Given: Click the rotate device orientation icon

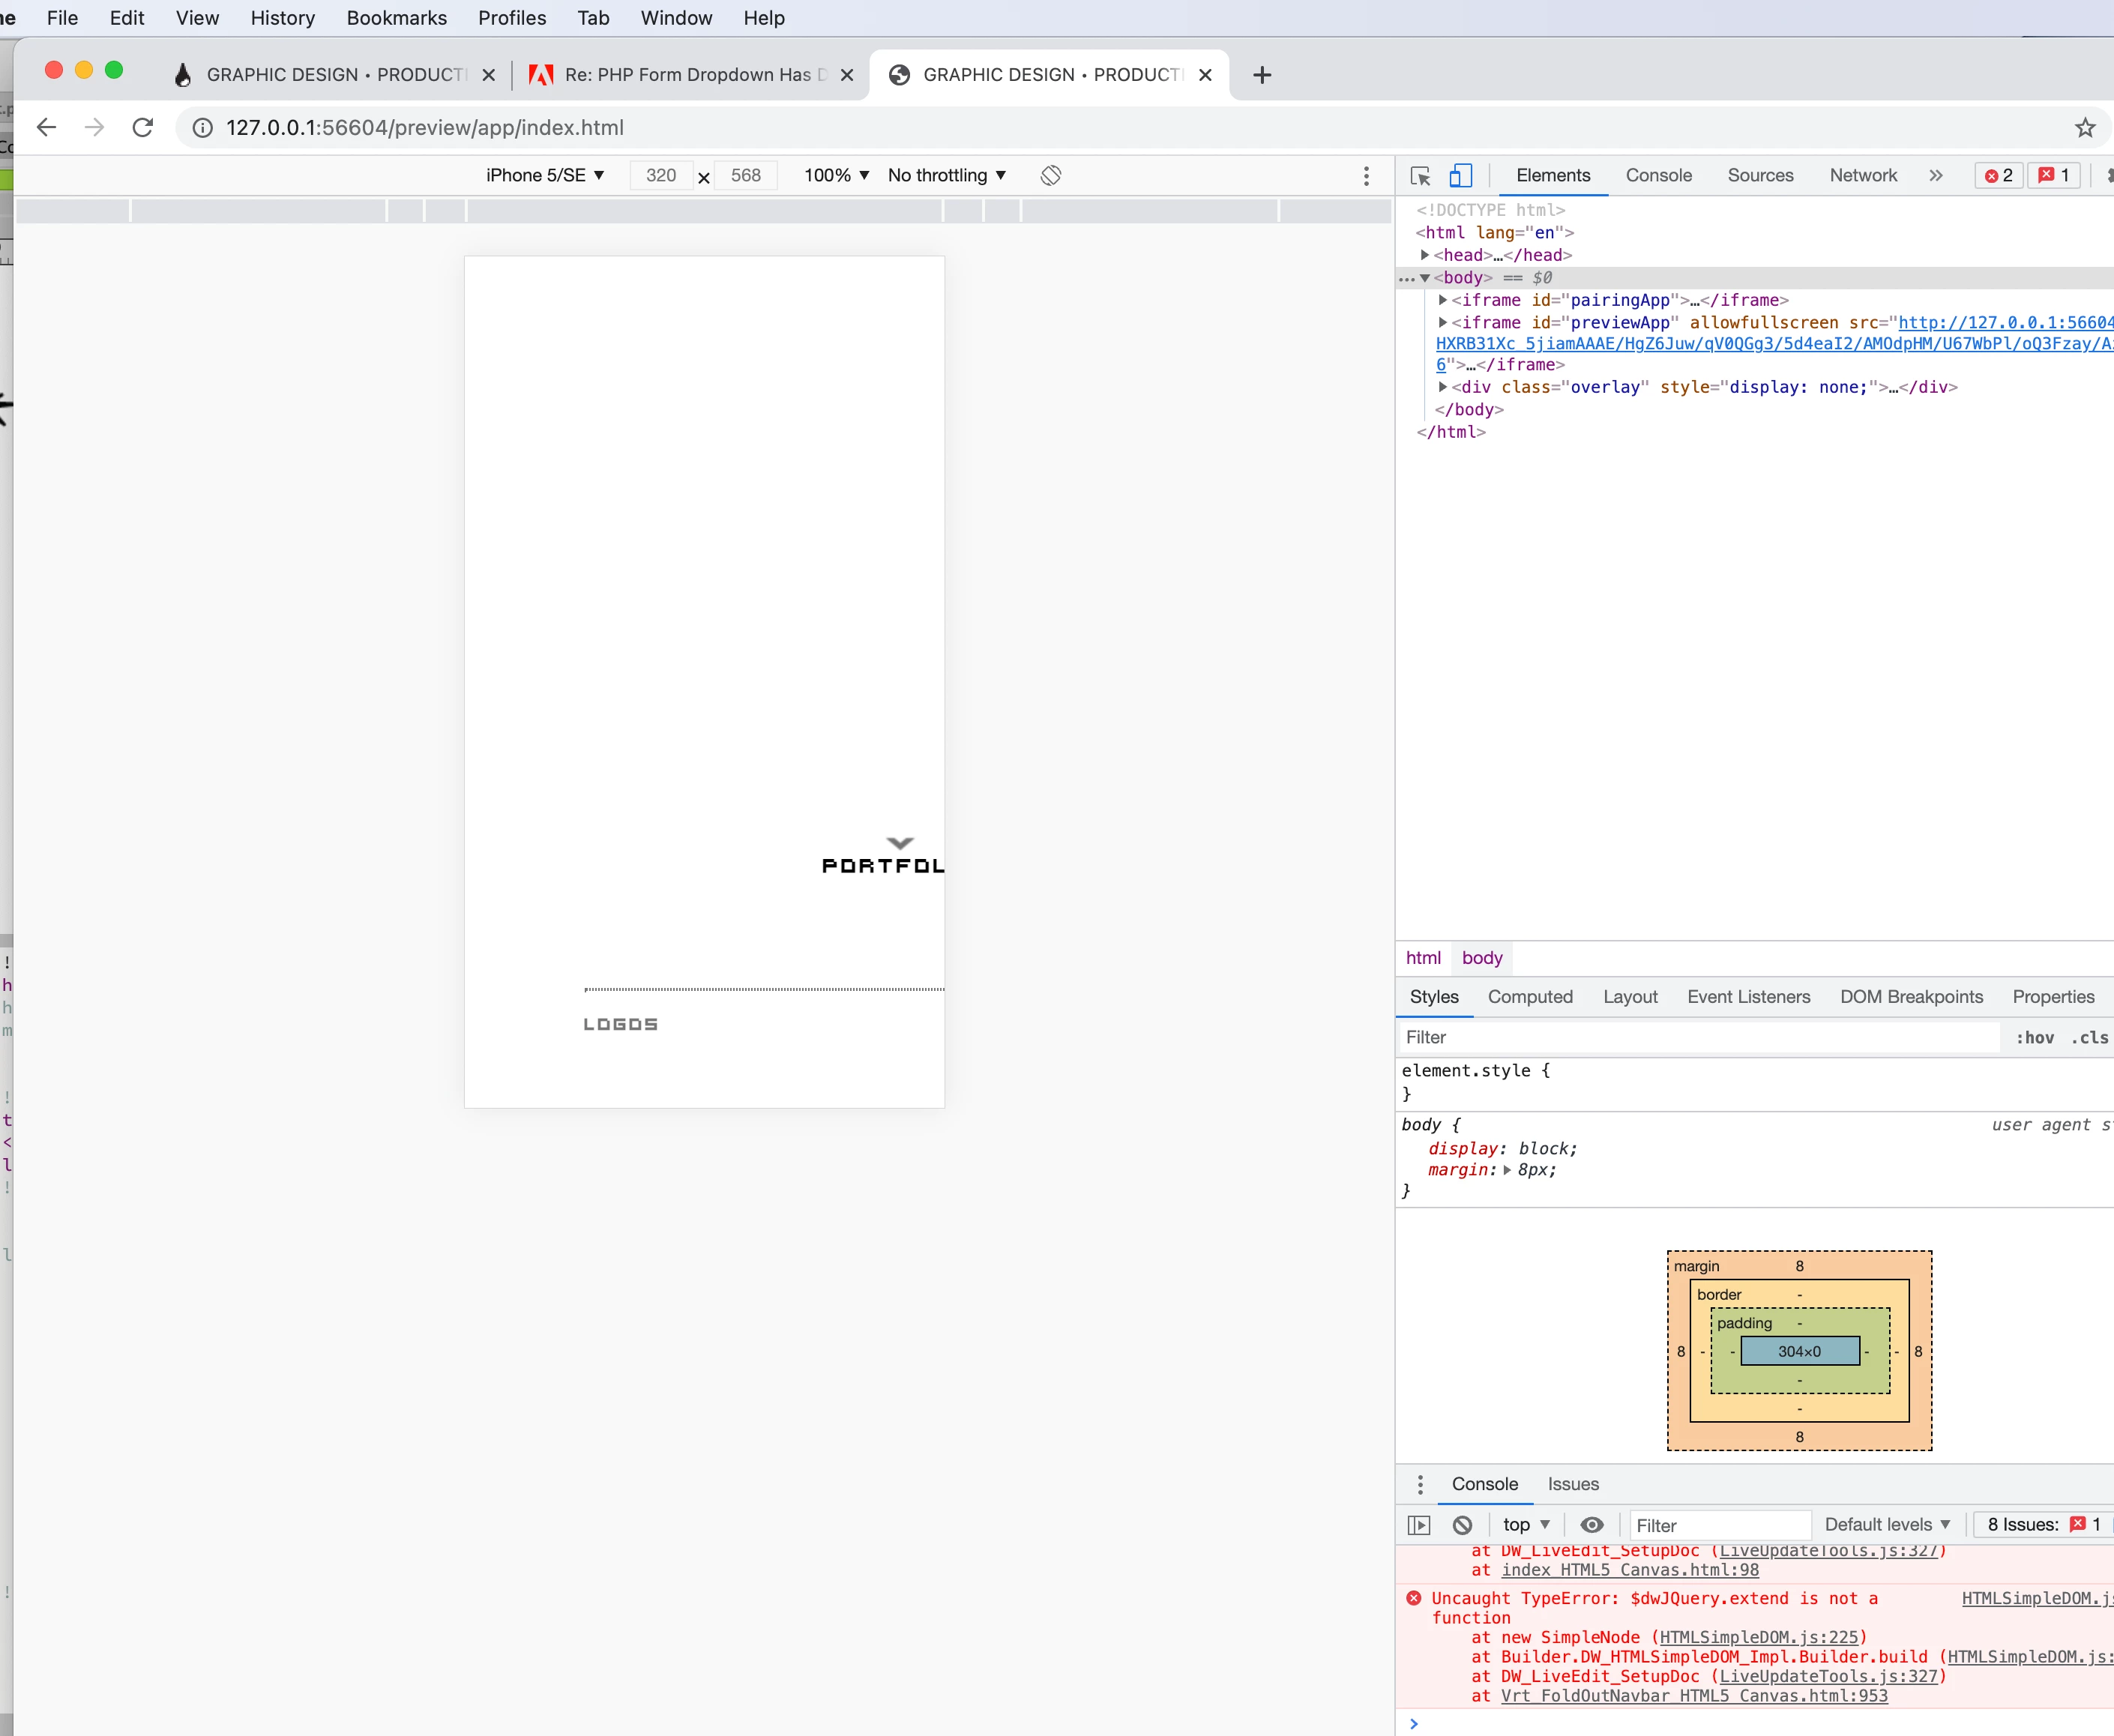Looking at the screenshot, I should coord(1050,176).
